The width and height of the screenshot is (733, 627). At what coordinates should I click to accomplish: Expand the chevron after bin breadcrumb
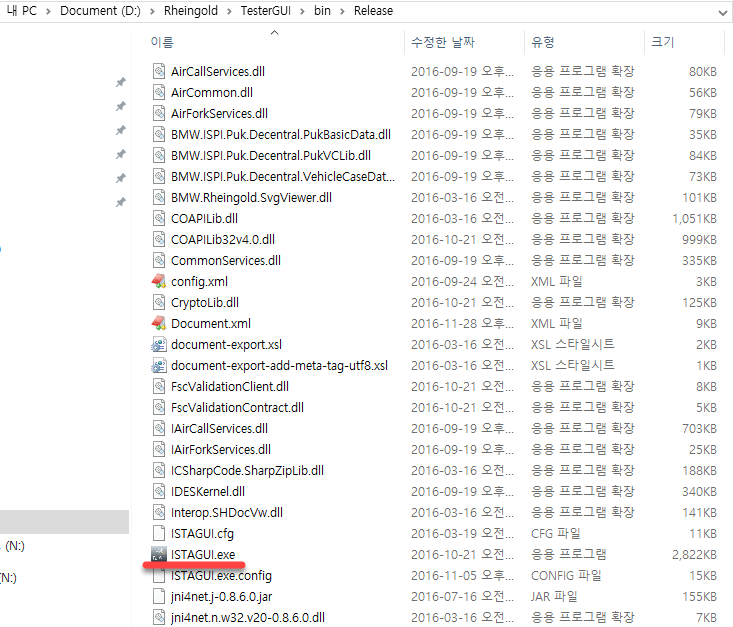point(342,11)
